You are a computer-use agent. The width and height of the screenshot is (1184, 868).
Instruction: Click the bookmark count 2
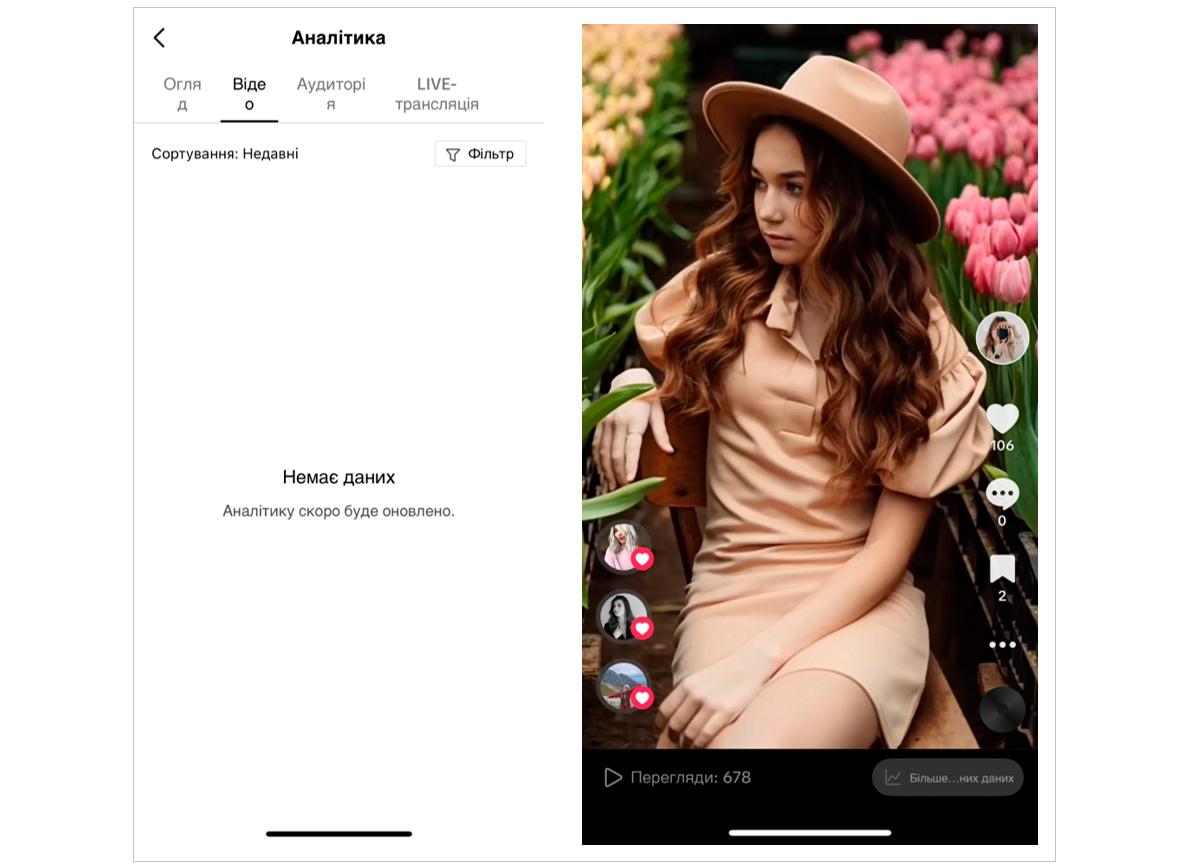(x=1002, y=596)
